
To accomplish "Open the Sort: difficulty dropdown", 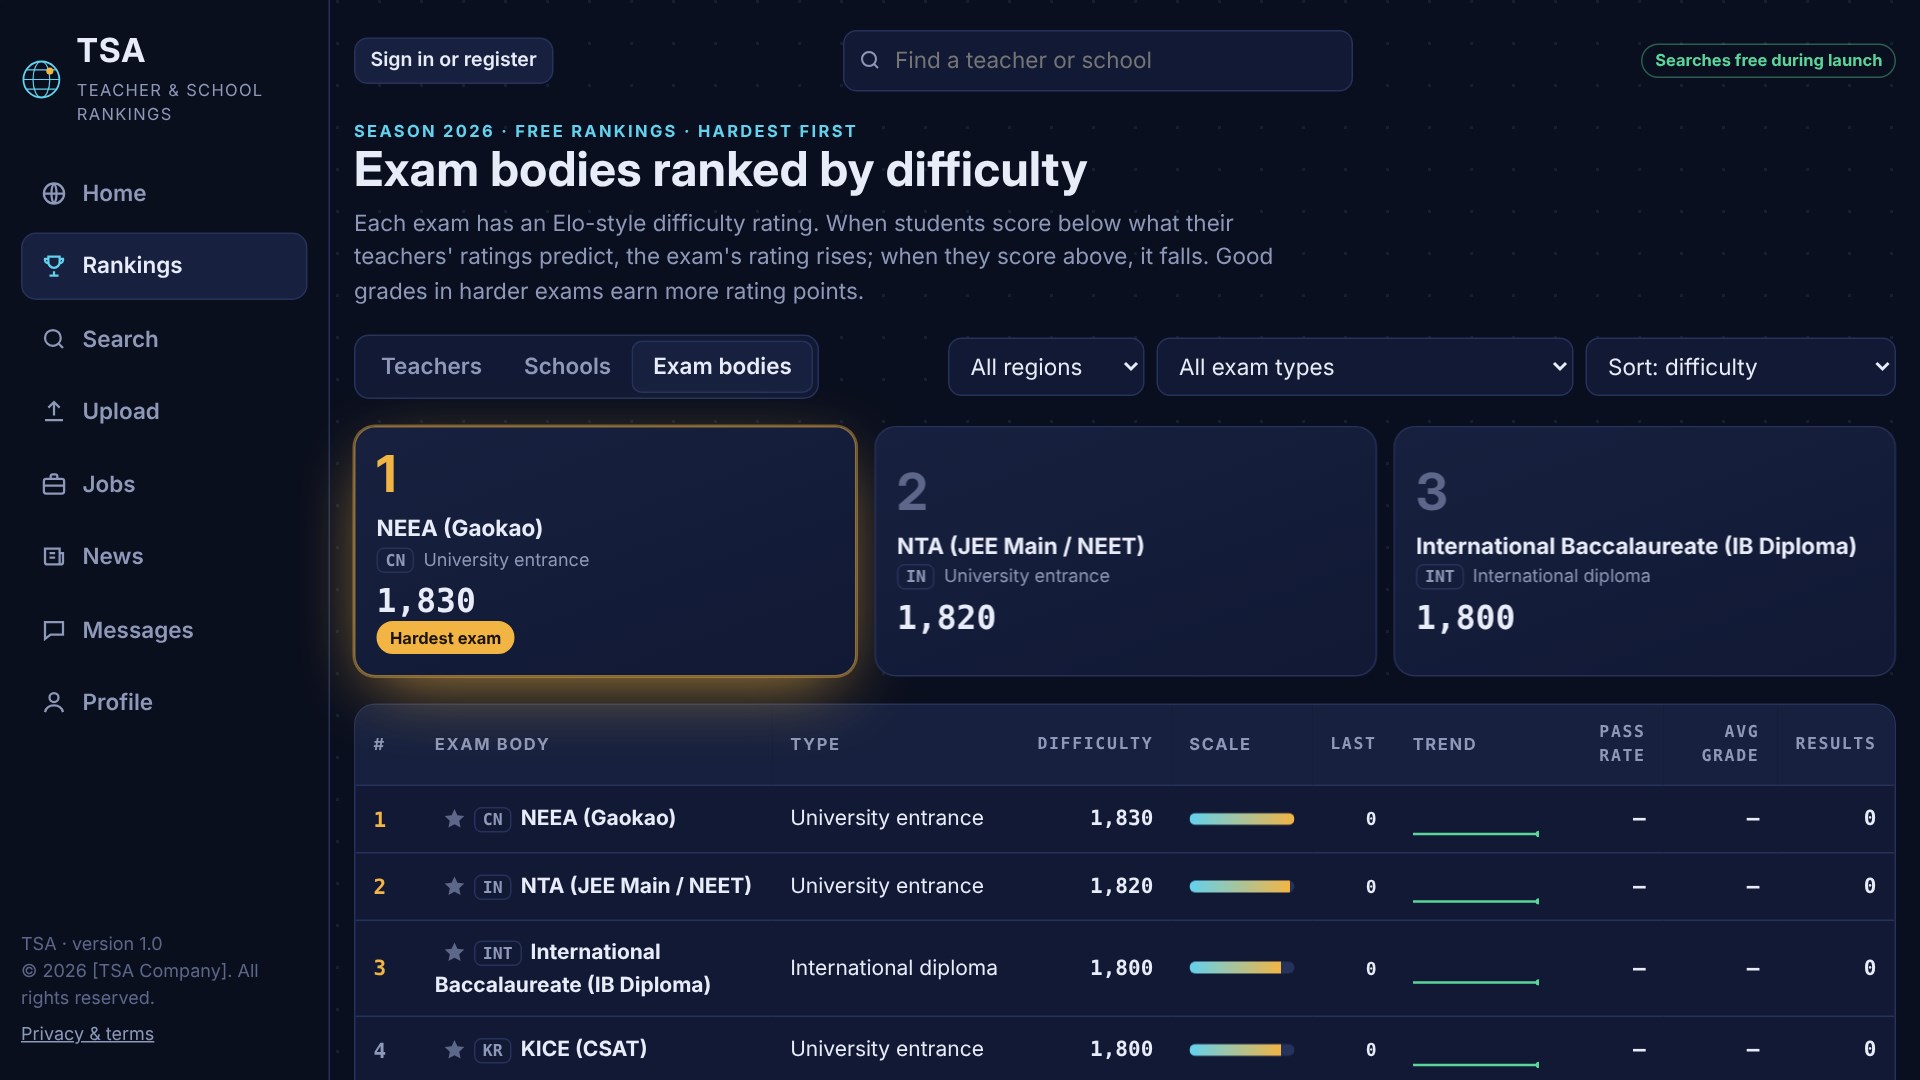I will pos(1740,367).
